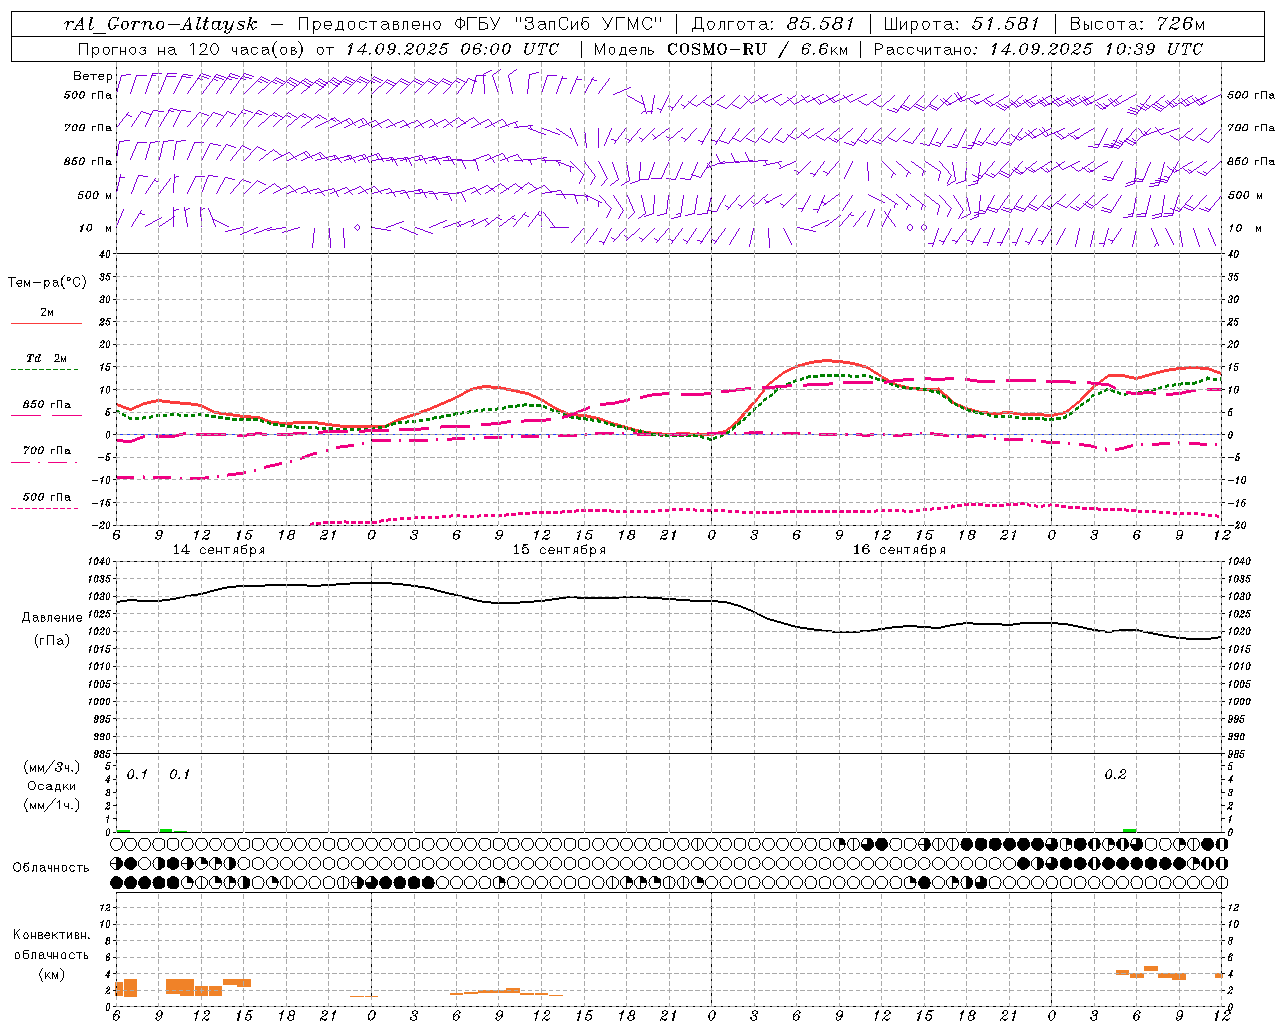Select the model name COSMO-RU / 6.6км
This screenshot has height=1024, width=1280.
pyautogui.click(x=758, y=48)
